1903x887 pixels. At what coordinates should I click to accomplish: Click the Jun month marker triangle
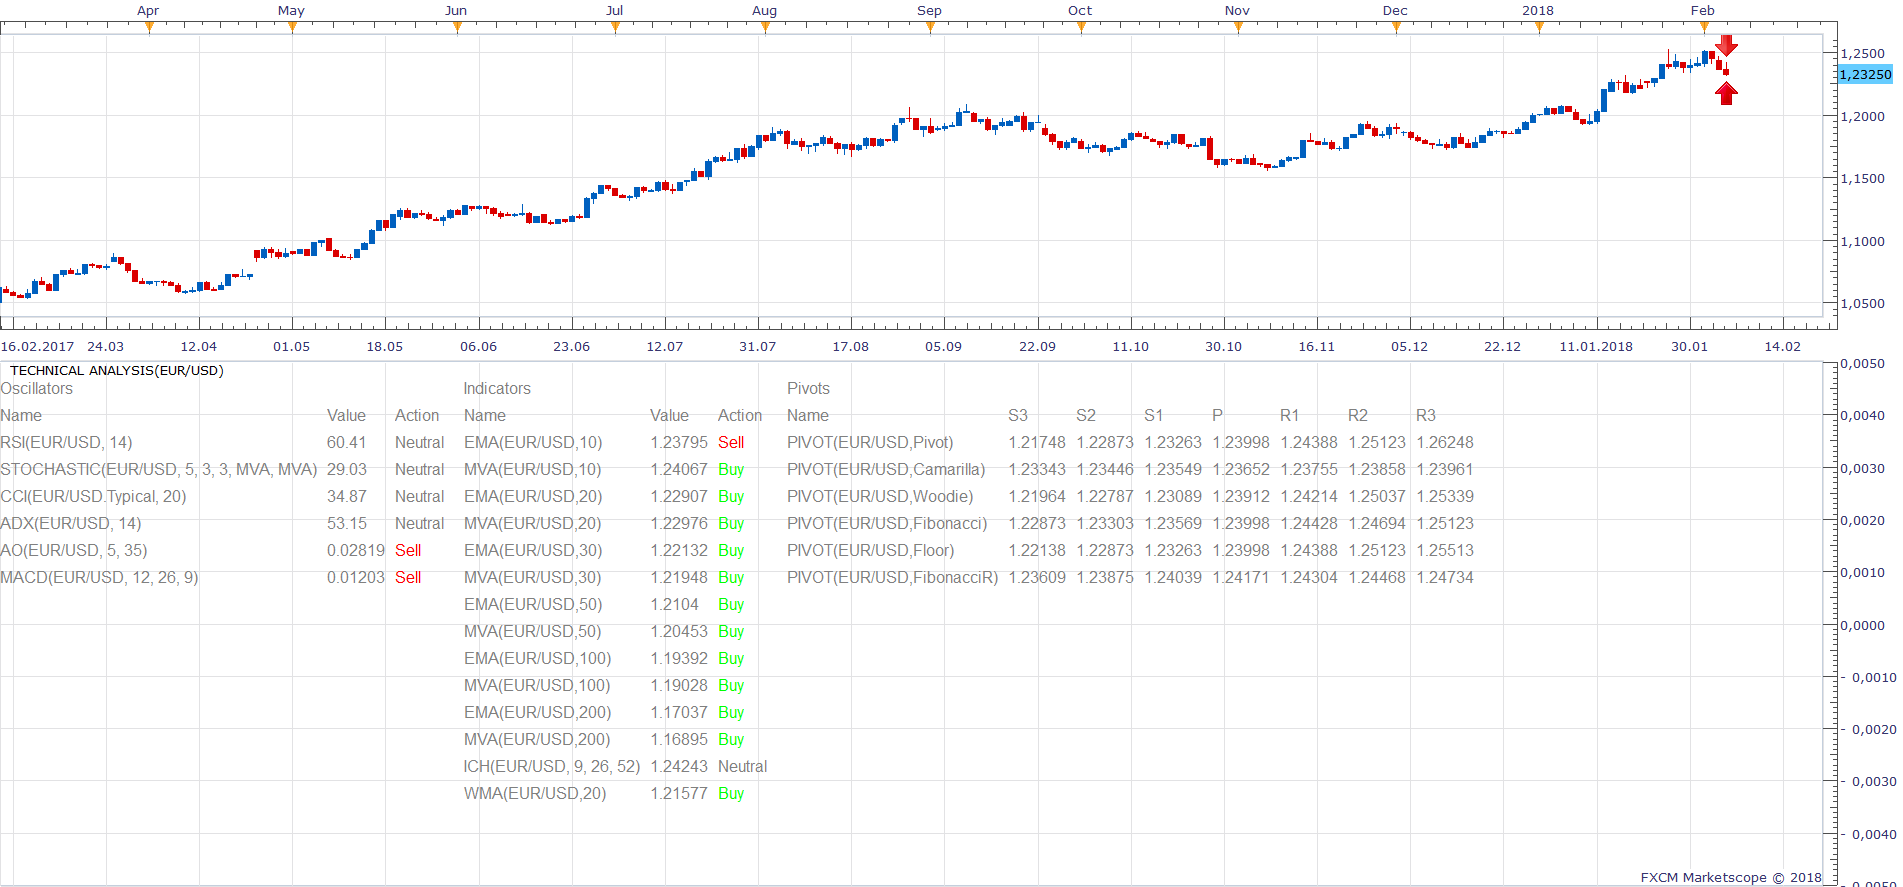click(x=457, y=27)
